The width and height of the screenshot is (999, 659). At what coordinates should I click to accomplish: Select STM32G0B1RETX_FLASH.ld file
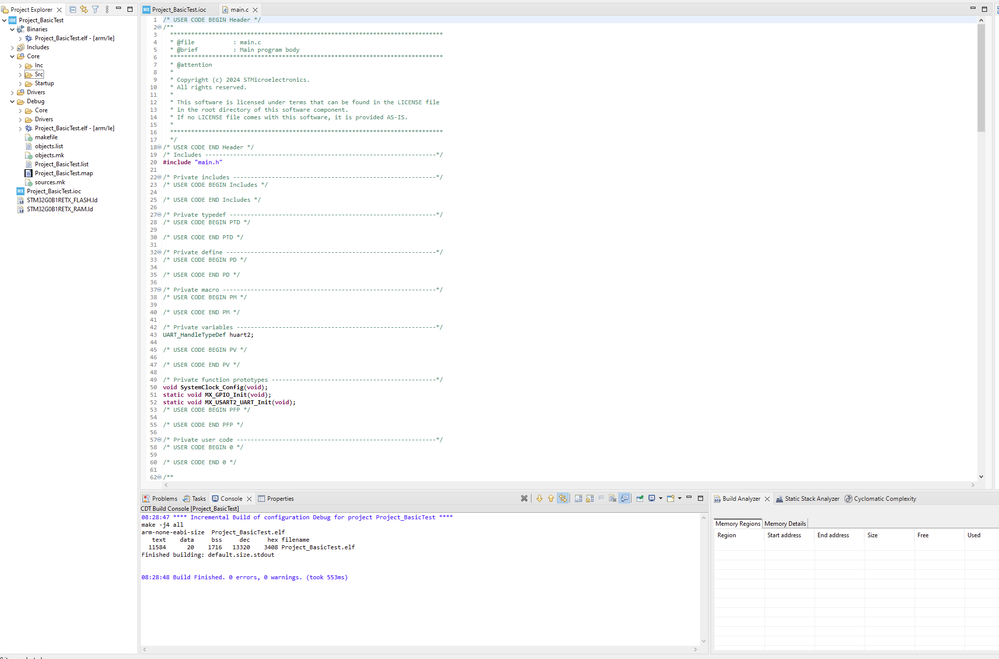pos(62,200)
